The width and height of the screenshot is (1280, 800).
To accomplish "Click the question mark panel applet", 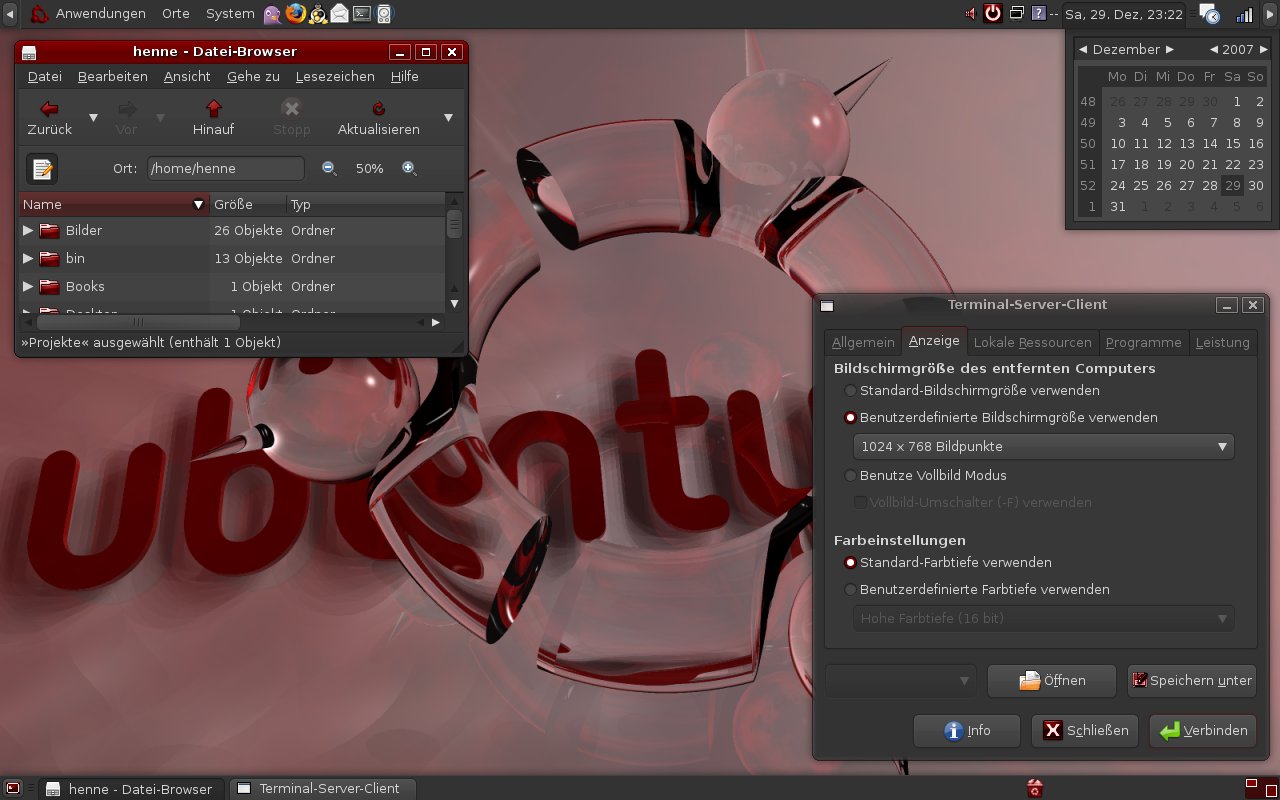I will coord(1039,14).
